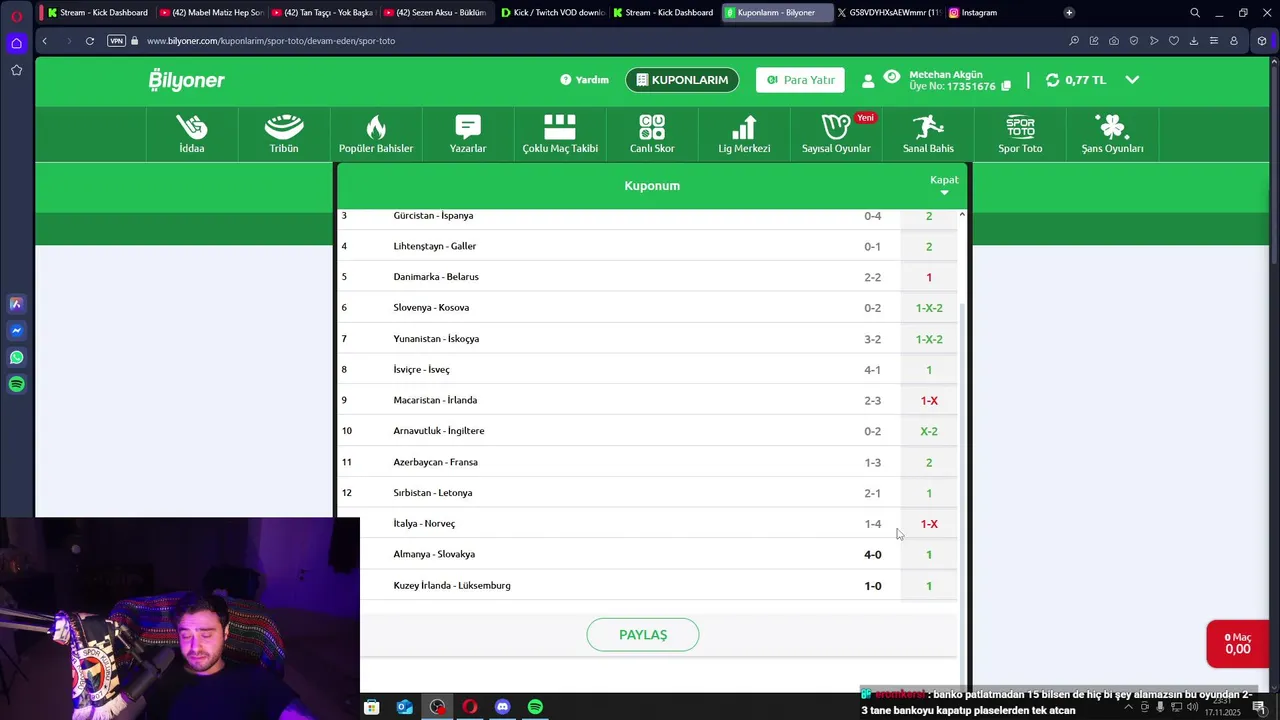Open Spor Toto section
The image size is (1280, 720).
[1020, 134]
